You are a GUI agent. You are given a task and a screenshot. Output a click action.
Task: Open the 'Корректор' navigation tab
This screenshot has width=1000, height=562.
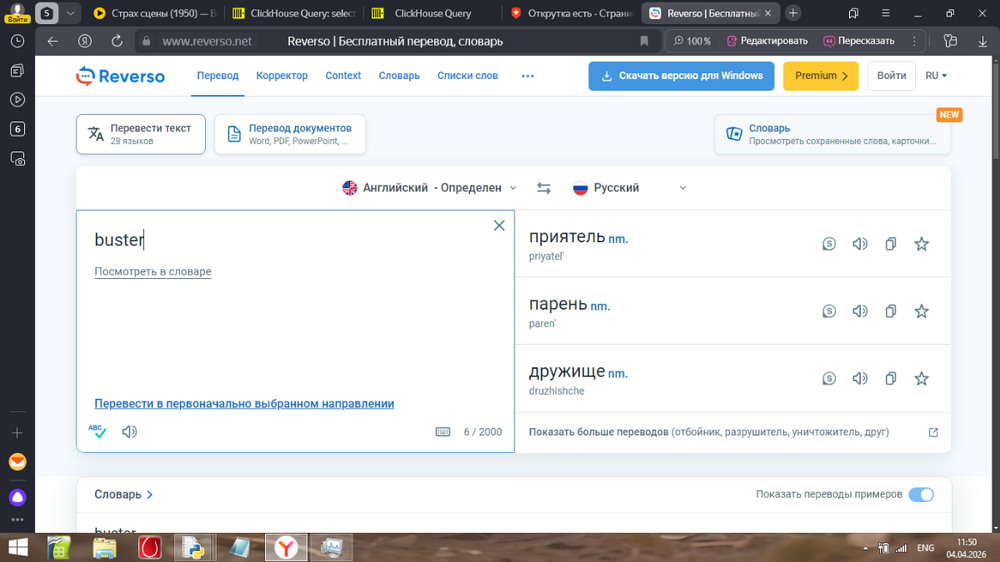[x=282, y=75]
